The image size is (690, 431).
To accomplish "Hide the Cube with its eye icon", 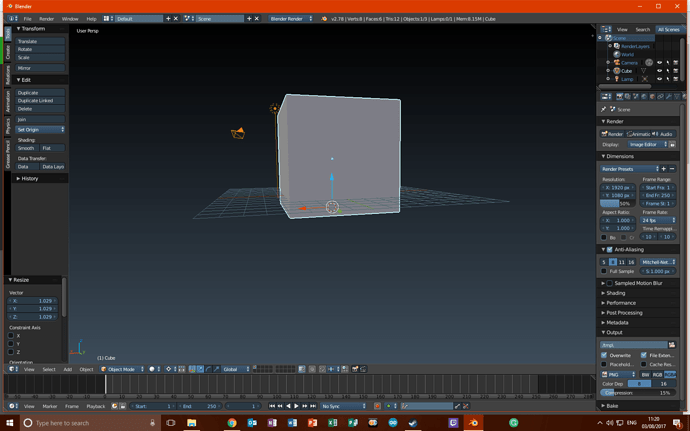I will [x=660, y=71].
